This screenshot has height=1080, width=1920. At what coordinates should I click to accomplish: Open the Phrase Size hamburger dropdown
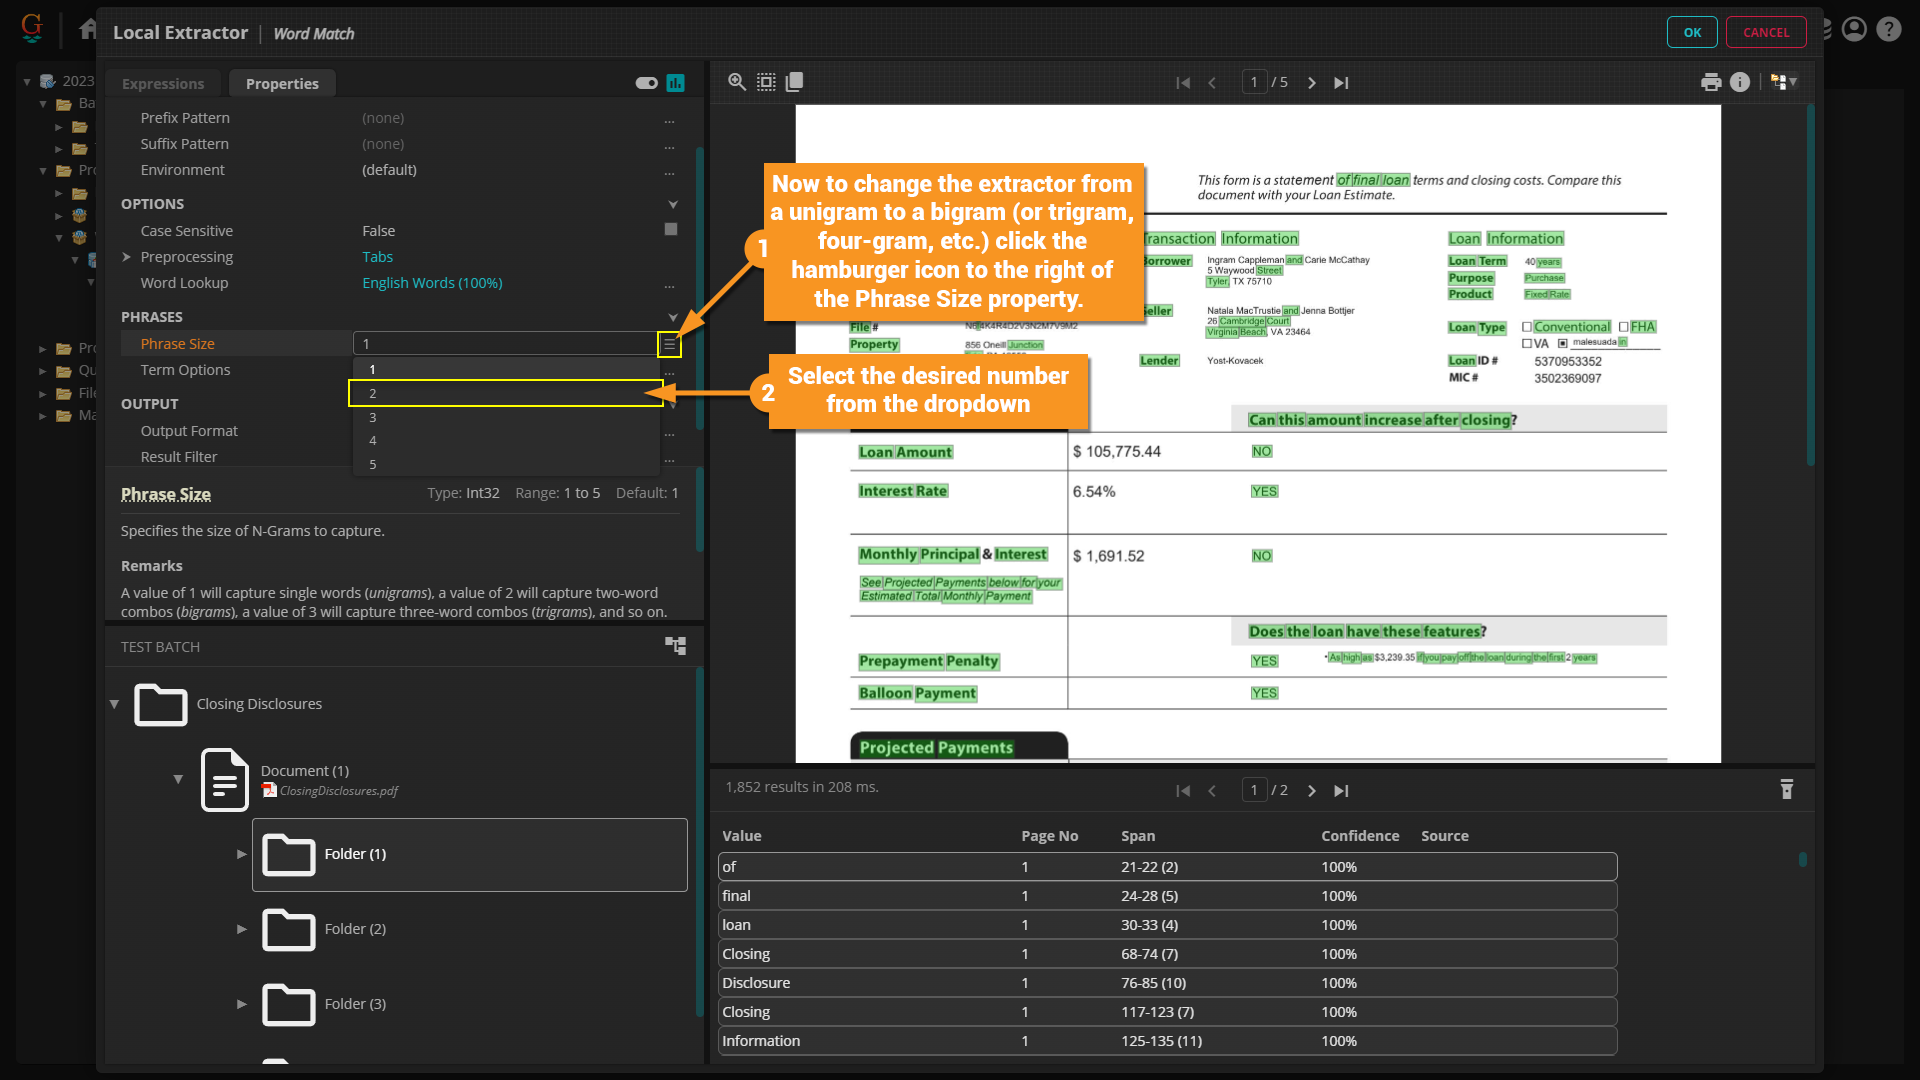tap(669, 344)
